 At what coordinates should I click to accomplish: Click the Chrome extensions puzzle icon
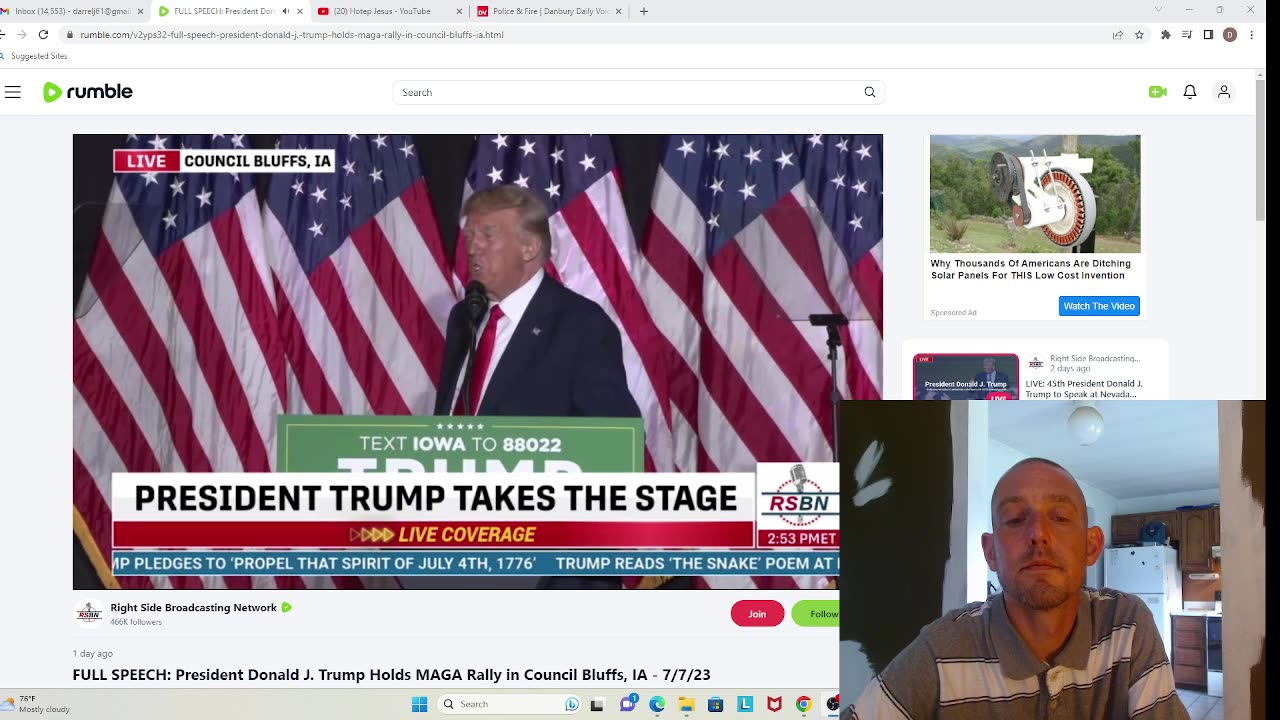click(1165, 34)
